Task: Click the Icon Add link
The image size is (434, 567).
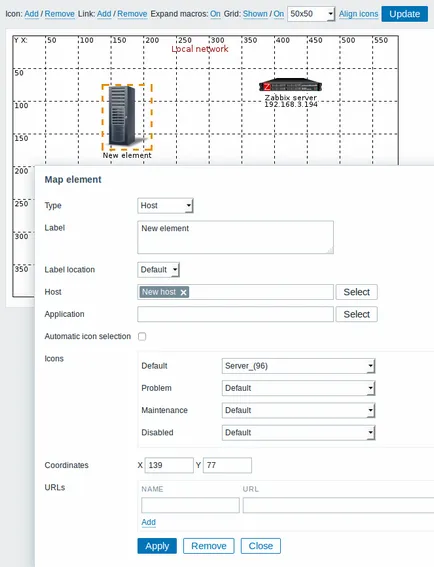Action: coord(31,14)
